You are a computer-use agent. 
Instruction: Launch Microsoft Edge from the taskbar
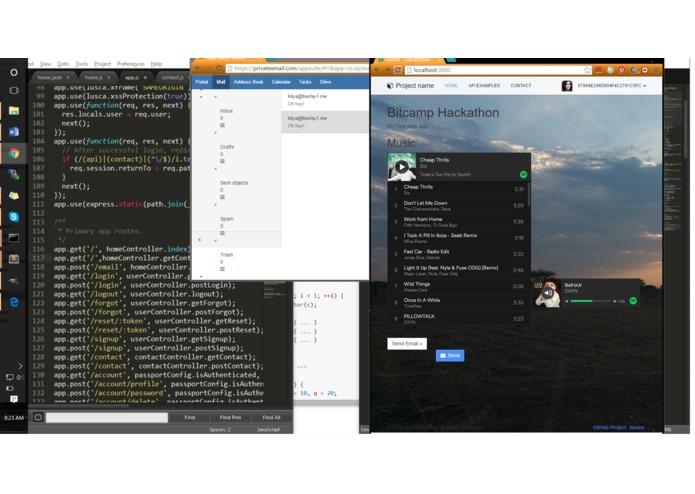pyautogui.click(x=14, y=302)
